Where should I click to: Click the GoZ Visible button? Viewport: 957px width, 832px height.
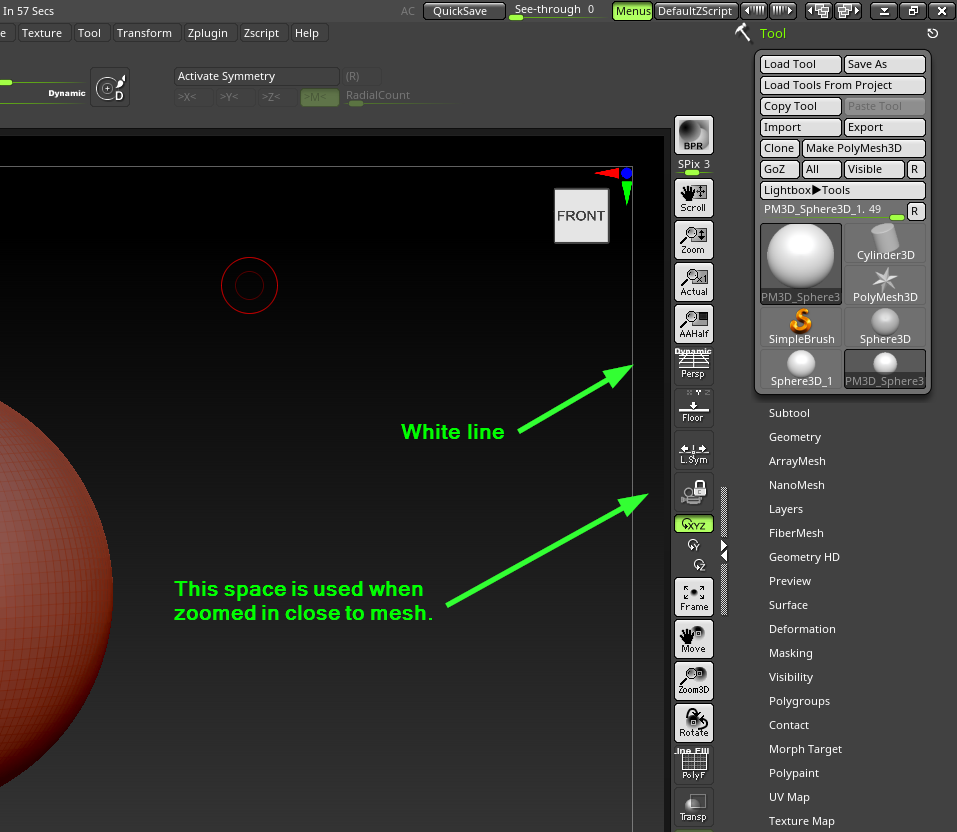pyautogui.click(x=874, y=169)
